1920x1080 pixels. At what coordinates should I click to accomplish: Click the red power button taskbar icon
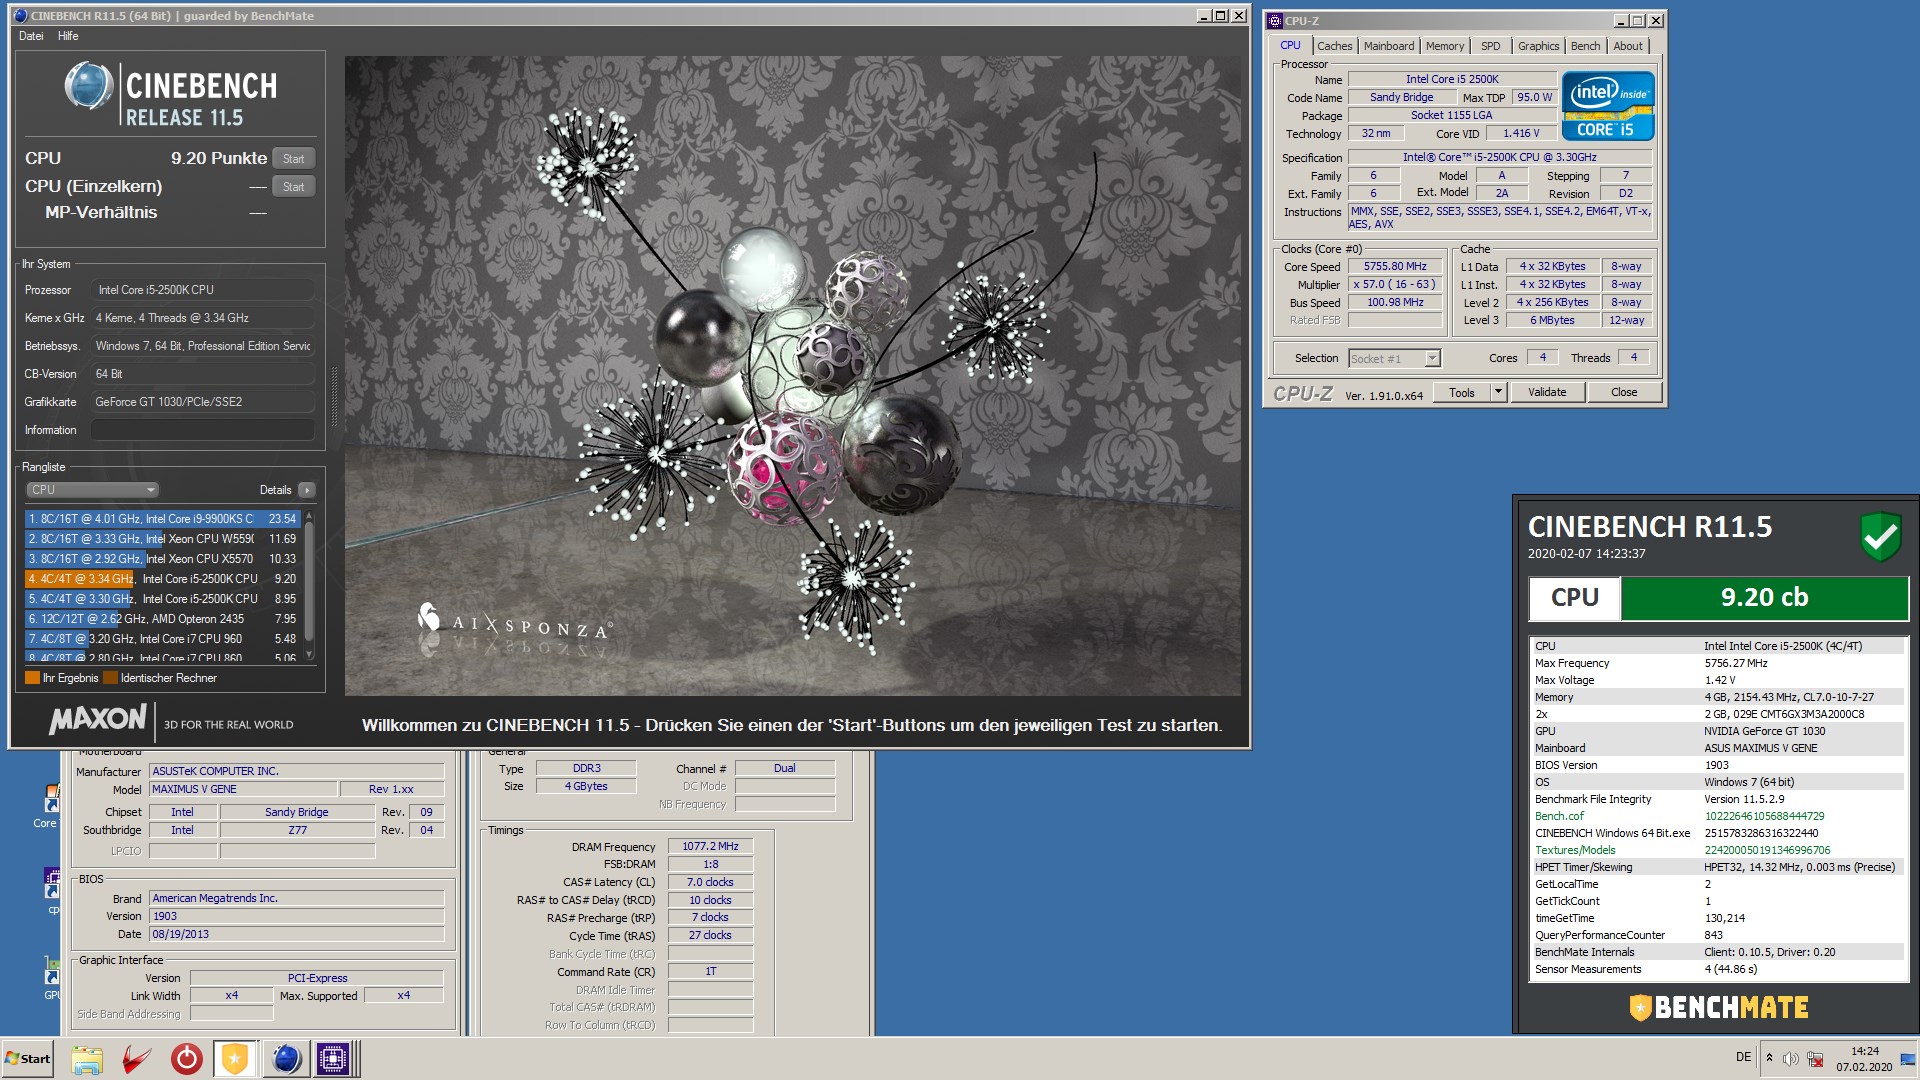(186, 1059)
